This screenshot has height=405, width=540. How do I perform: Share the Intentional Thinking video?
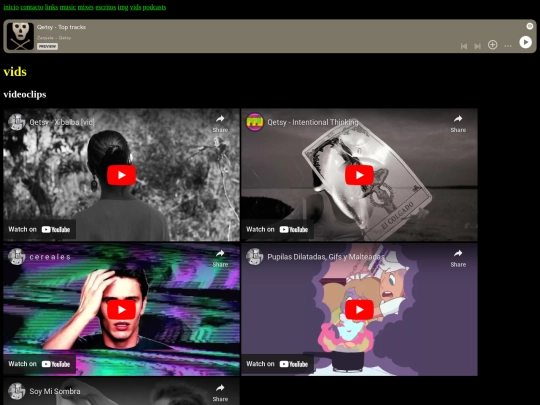point(458,123)
